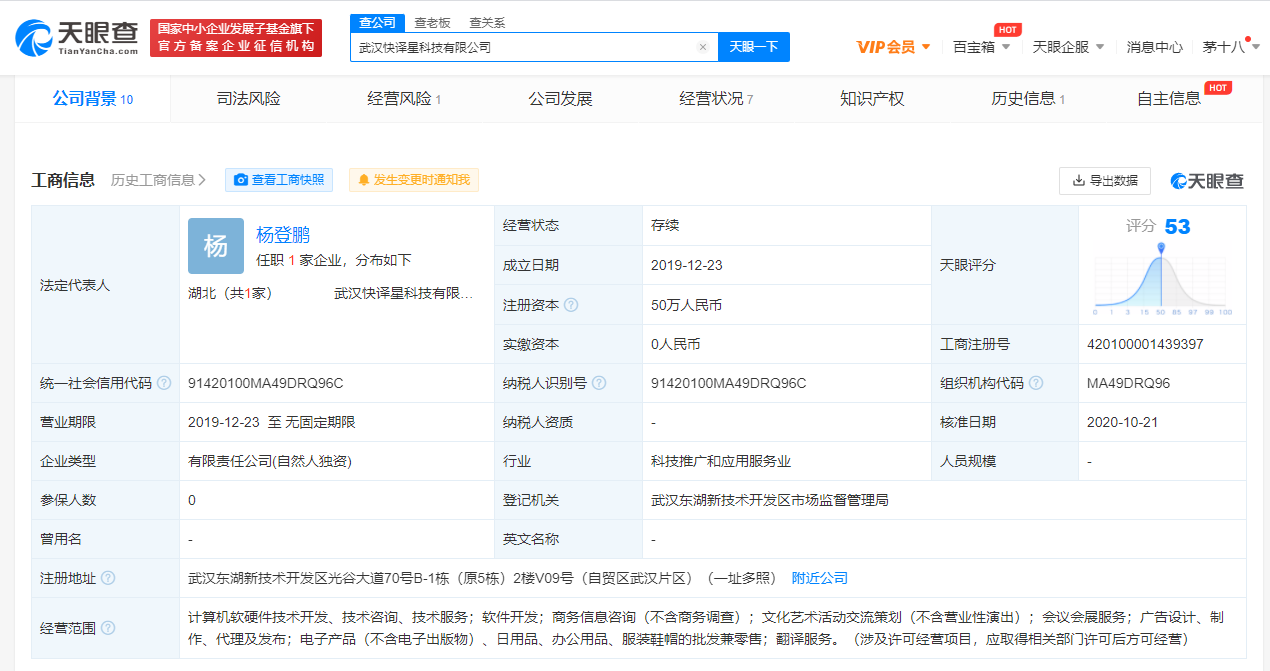Open help icon next to 经营范围
Viewport: 1270px width, 671px height.
(108, 628)
